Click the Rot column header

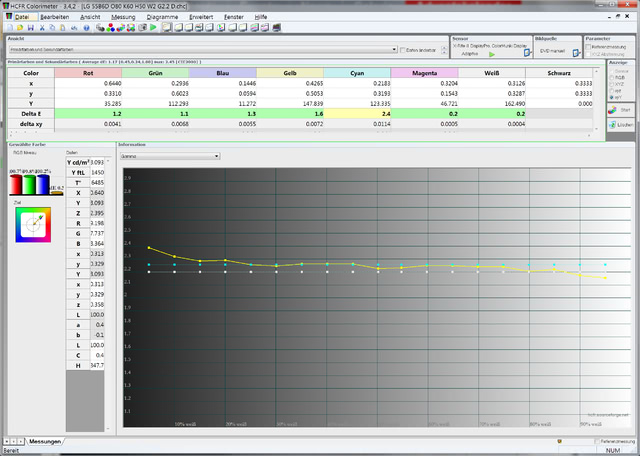coord(88,73)
